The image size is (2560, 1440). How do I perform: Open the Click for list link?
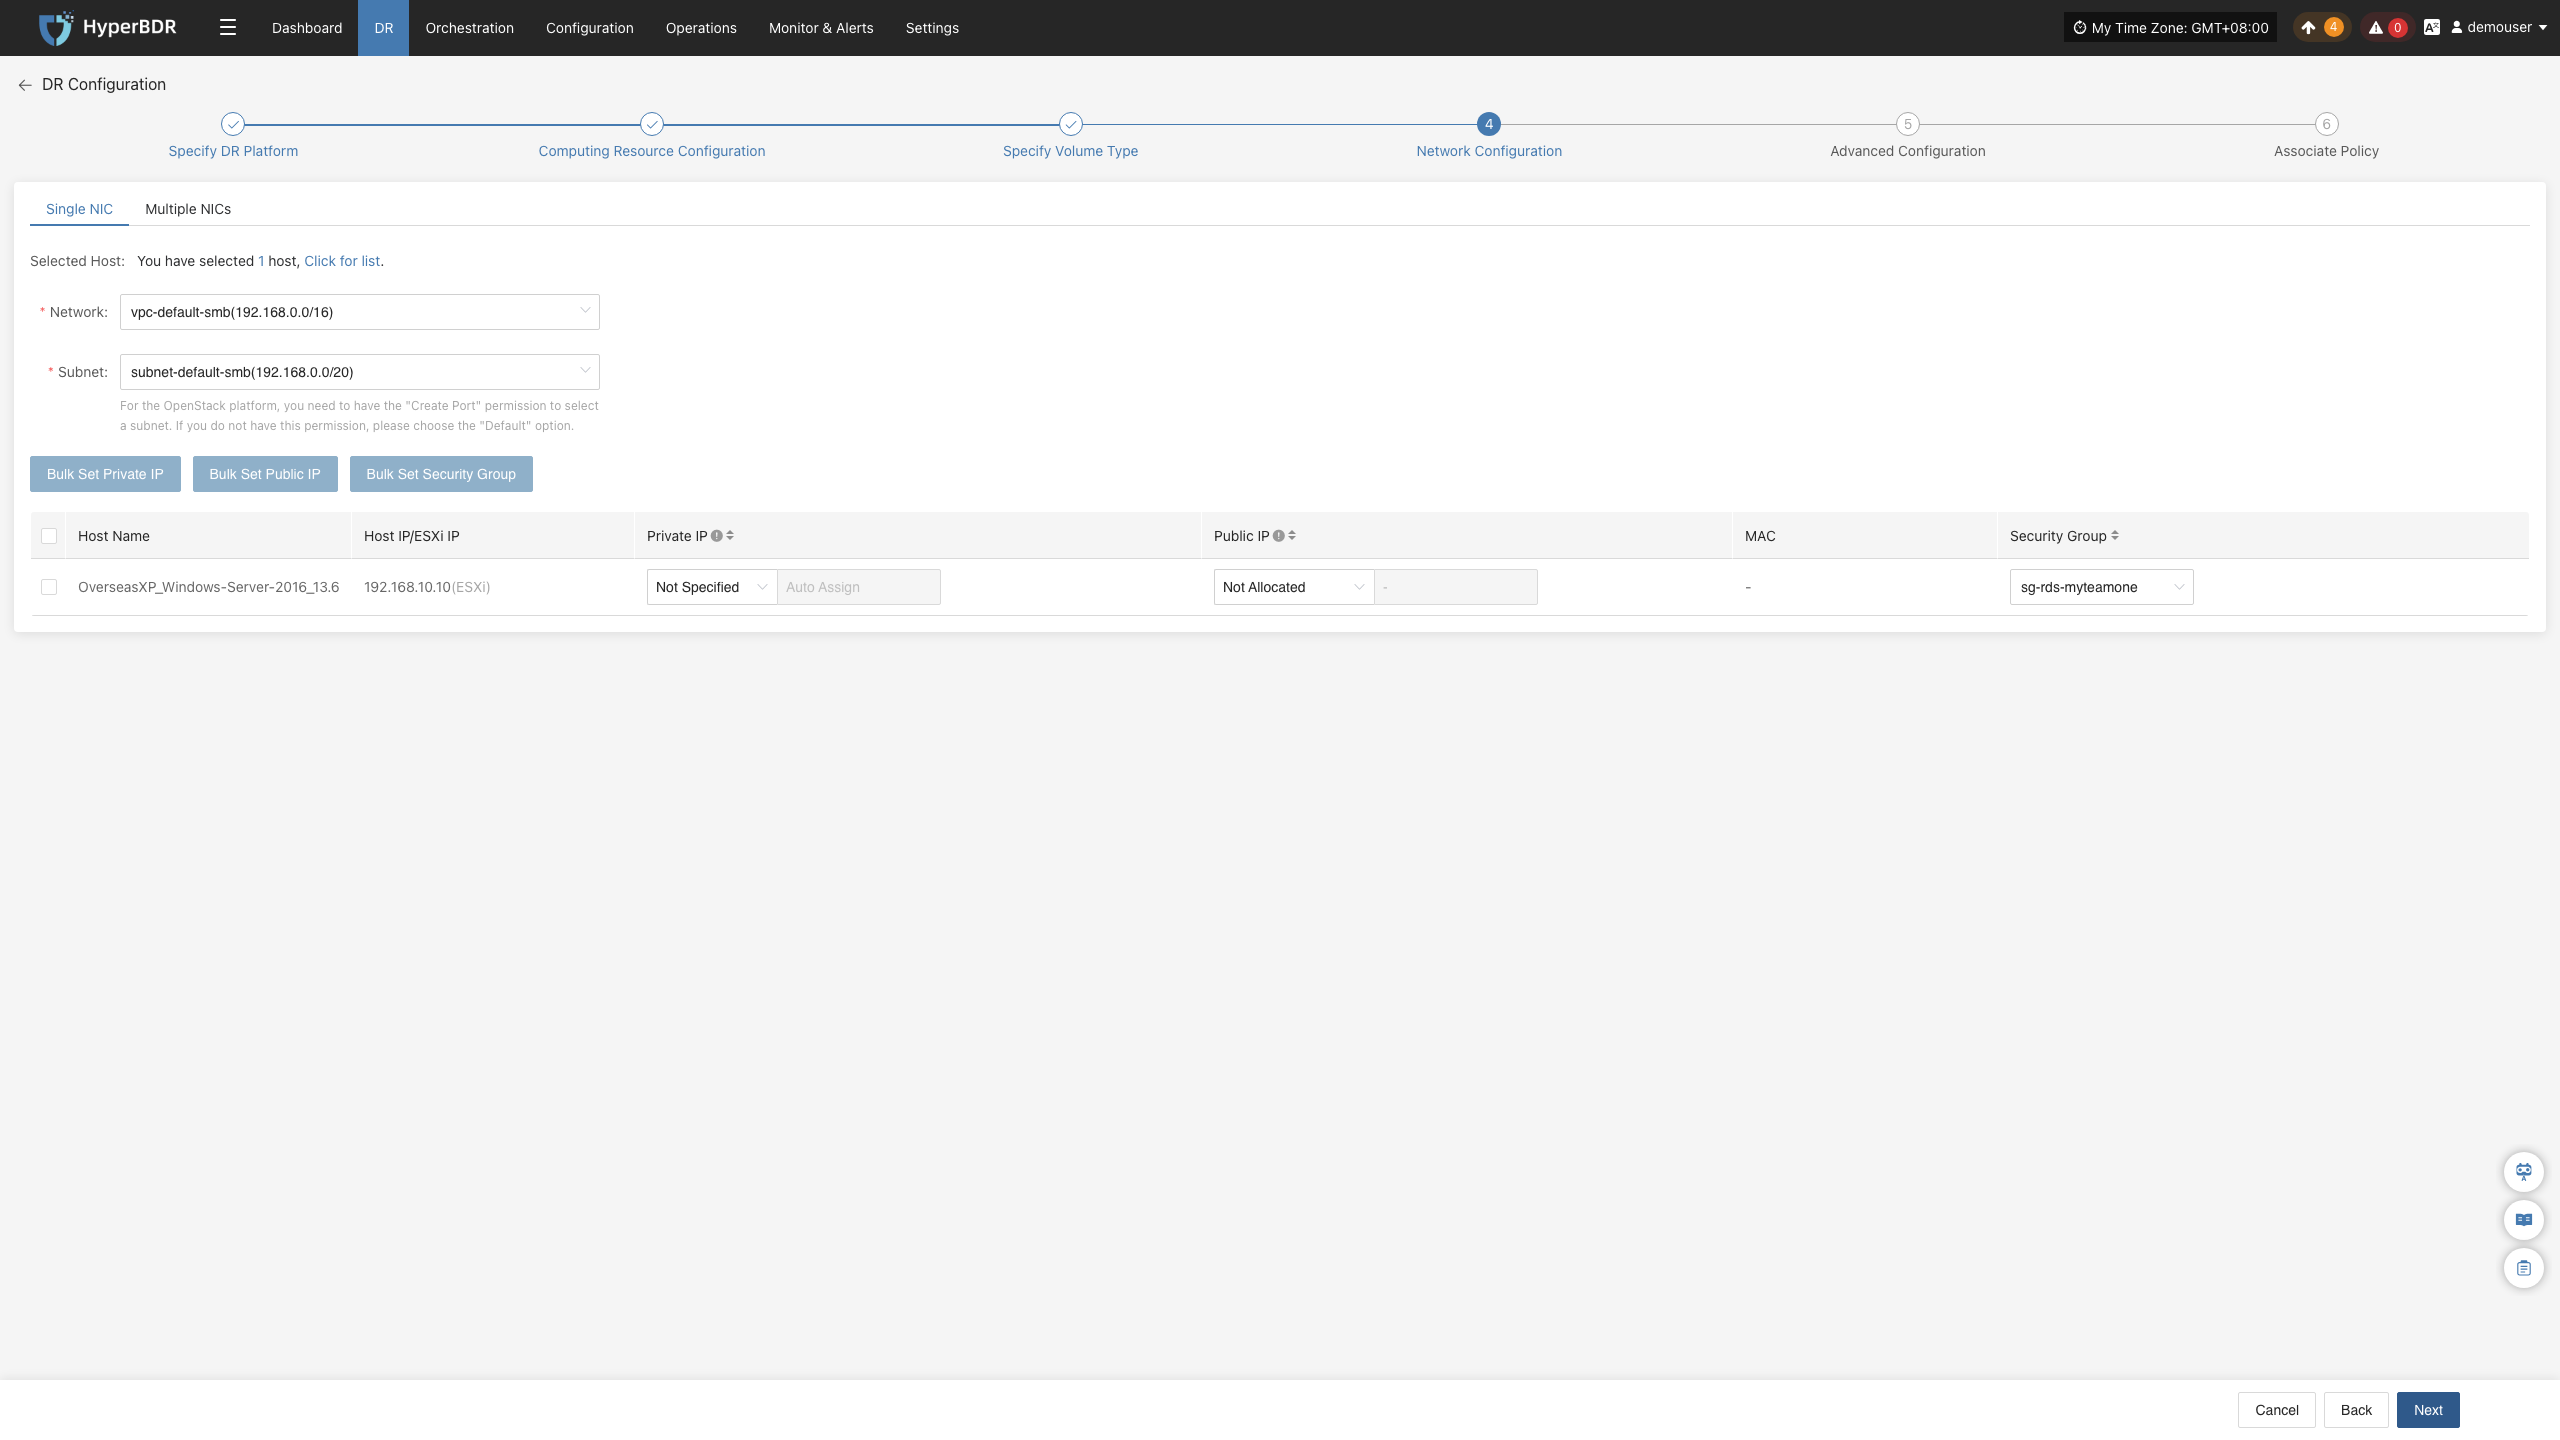(342, 261)
